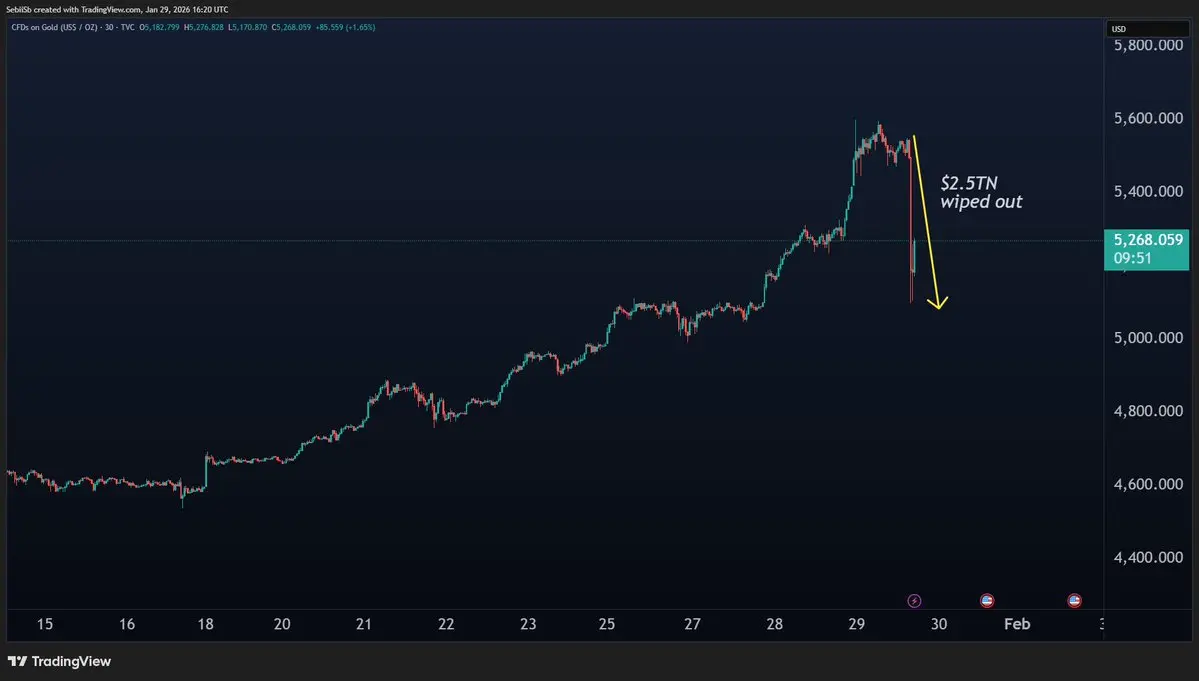Click date 15 on the time axis
Viewport: 1199px width, 681px height.
pos(45,624)
